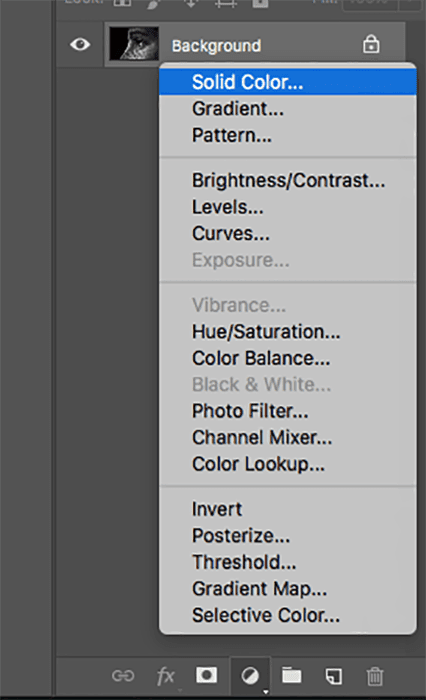The width and height of the screenshot is (426, 700).
Task: Select the Background layer thumbnail
Action: pyautogui.click(x=134, y=44)
